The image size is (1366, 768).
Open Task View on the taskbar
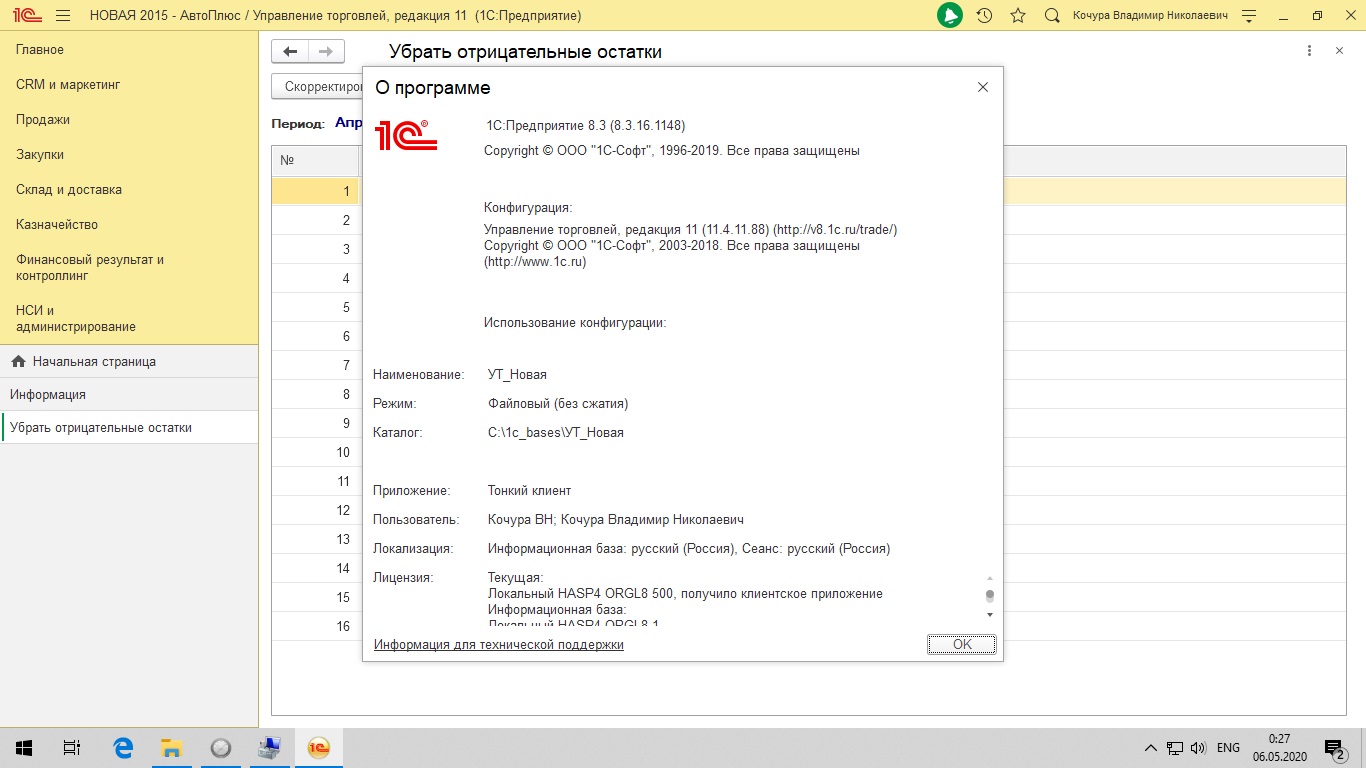(72, 747)
